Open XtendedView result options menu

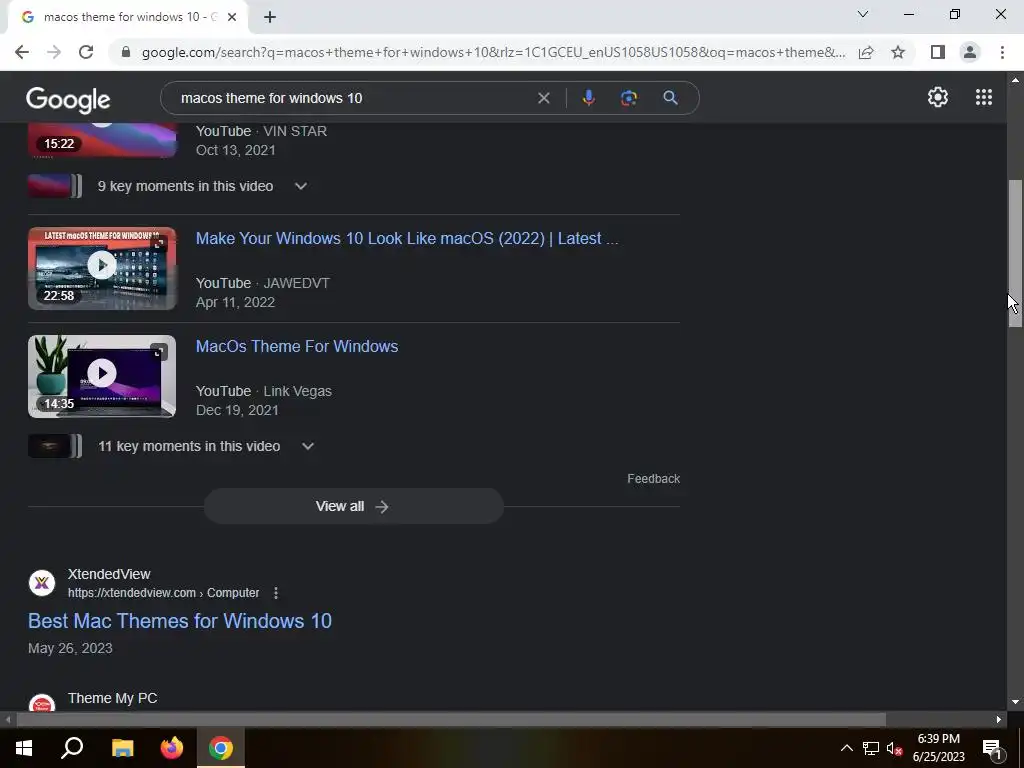click(x=276, y=593)
